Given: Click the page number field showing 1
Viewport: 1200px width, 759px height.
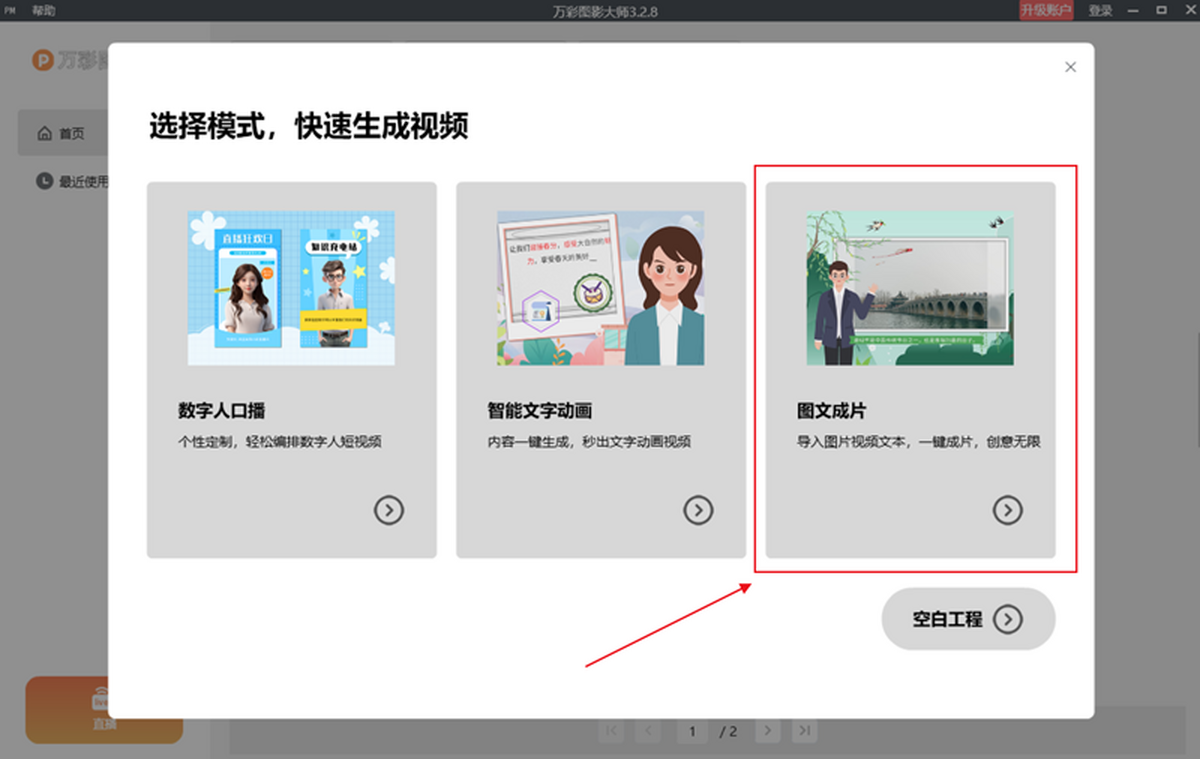Looking at the screenshot, I should 691,731.
